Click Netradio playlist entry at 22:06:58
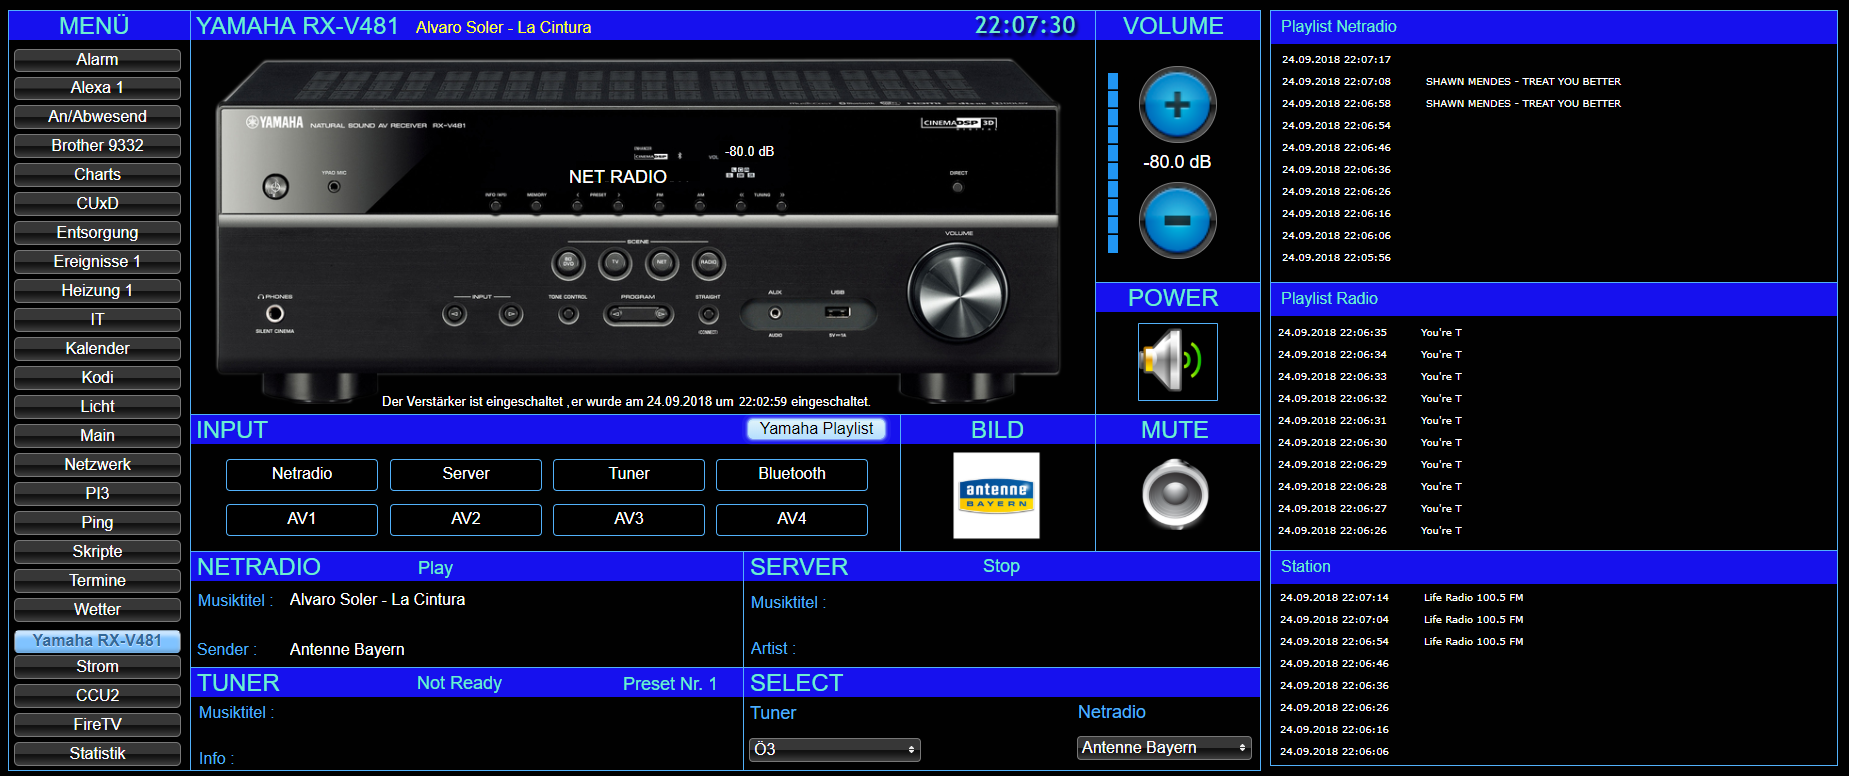Viewport: 1849px width, 776px height. [x=1451, y=104]
